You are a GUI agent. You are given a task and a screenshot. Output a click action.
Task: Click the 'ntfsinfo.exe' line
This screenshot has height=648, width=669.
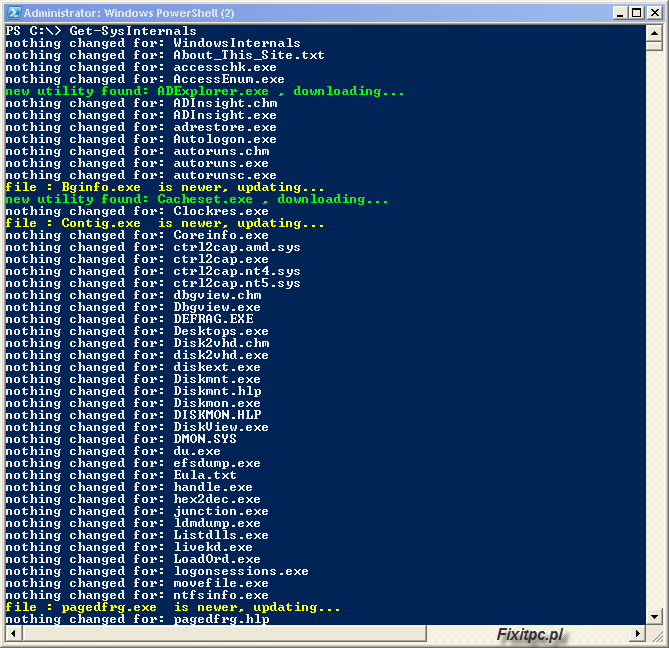pos(137,595)
